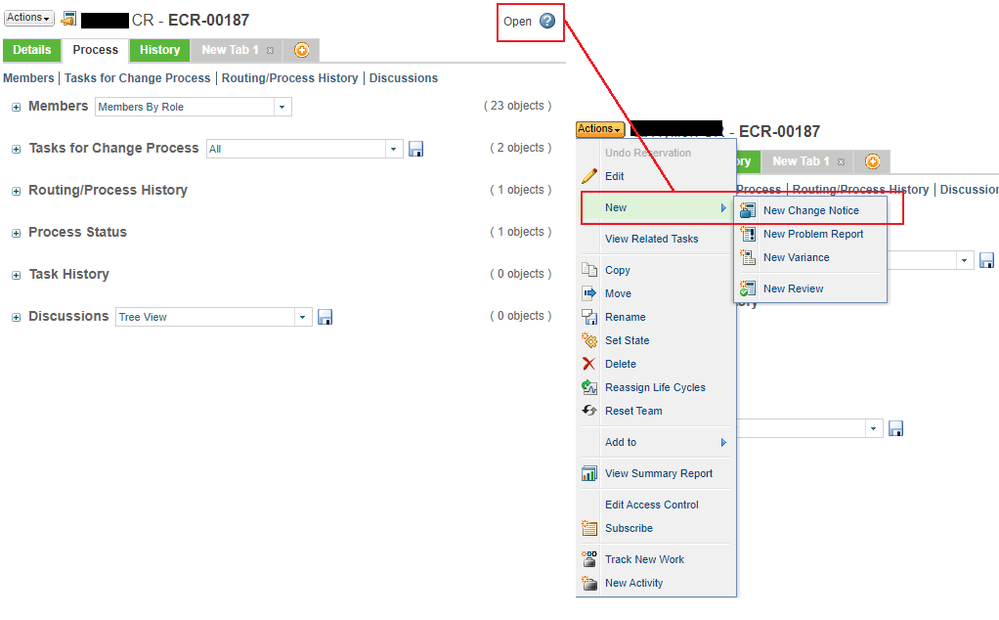Click the add new tab plus icon in left tab bar
Viewport: 999px width, 620px height.
pyautogui.click(x=301, y=50)
